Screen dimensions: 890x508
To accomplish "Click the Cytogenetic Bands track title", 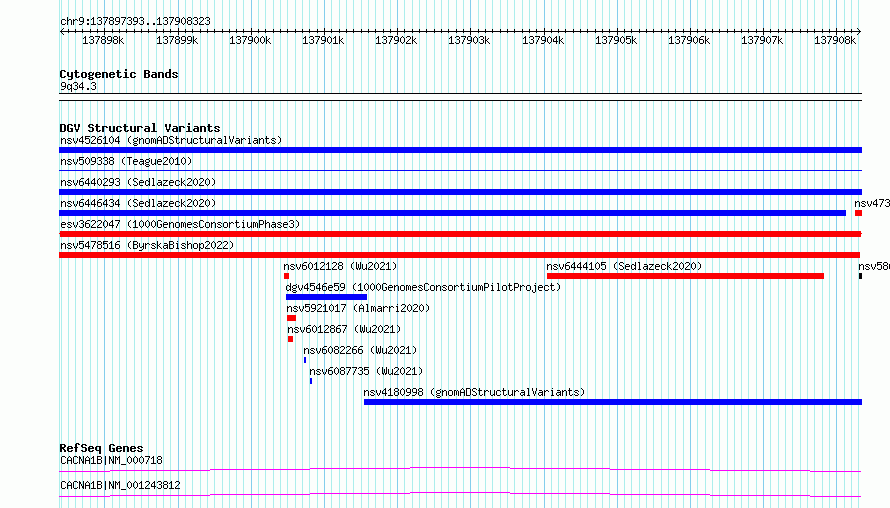I will (x=119, y=74).
